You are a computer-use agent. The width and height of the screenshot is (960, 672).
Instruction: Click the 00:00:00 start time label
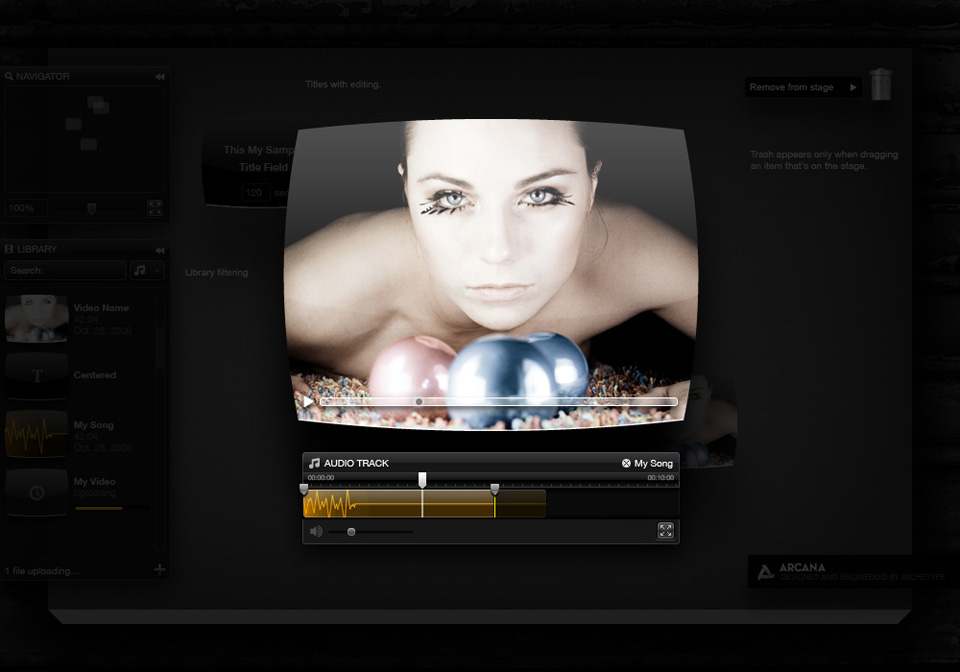[x=321, y=477]
